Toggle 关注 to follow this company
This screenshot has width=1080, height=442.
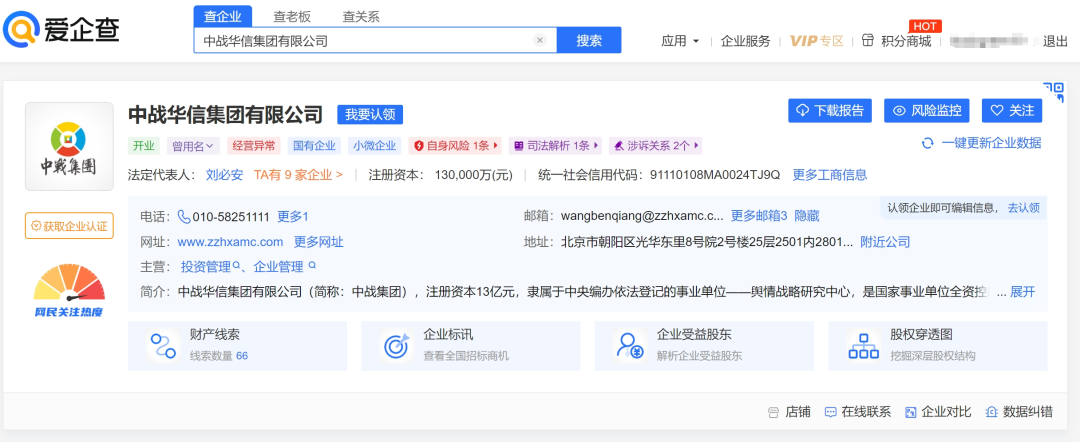click(1011, 110)
